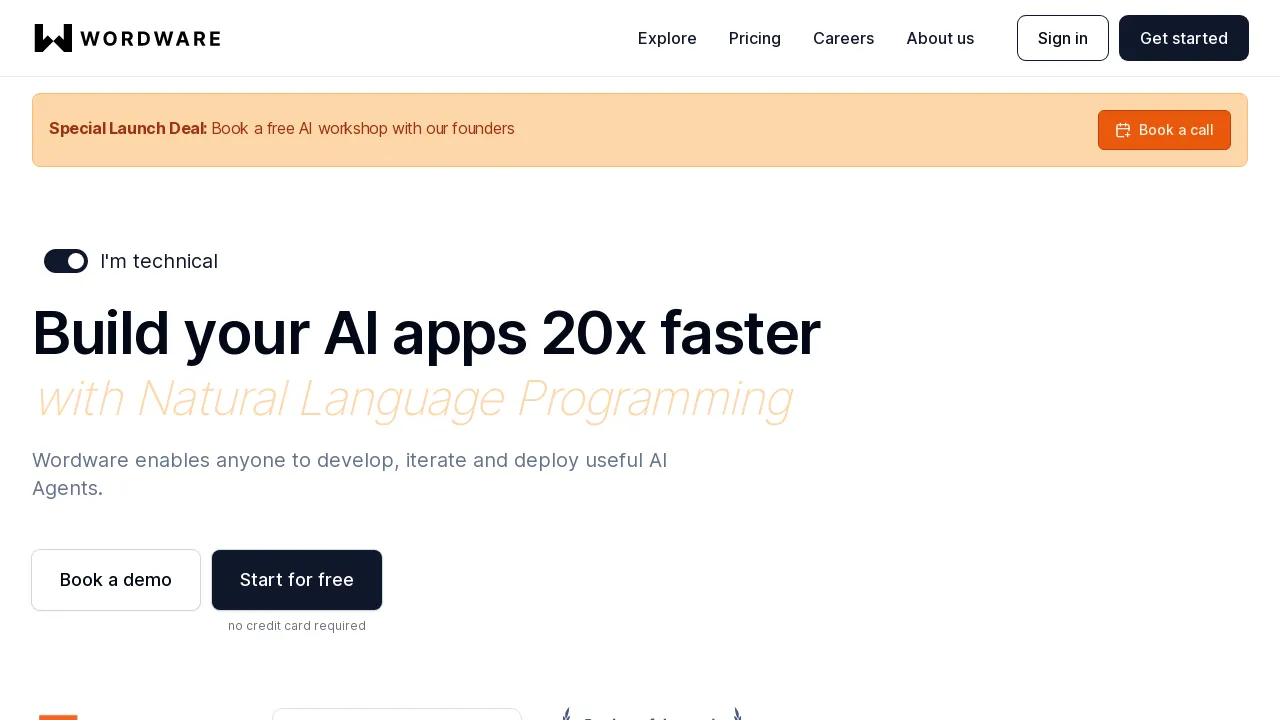Screen dimensions: 1280x720
Task: Open the Explore menu item
Action: (x=667, y=38)
